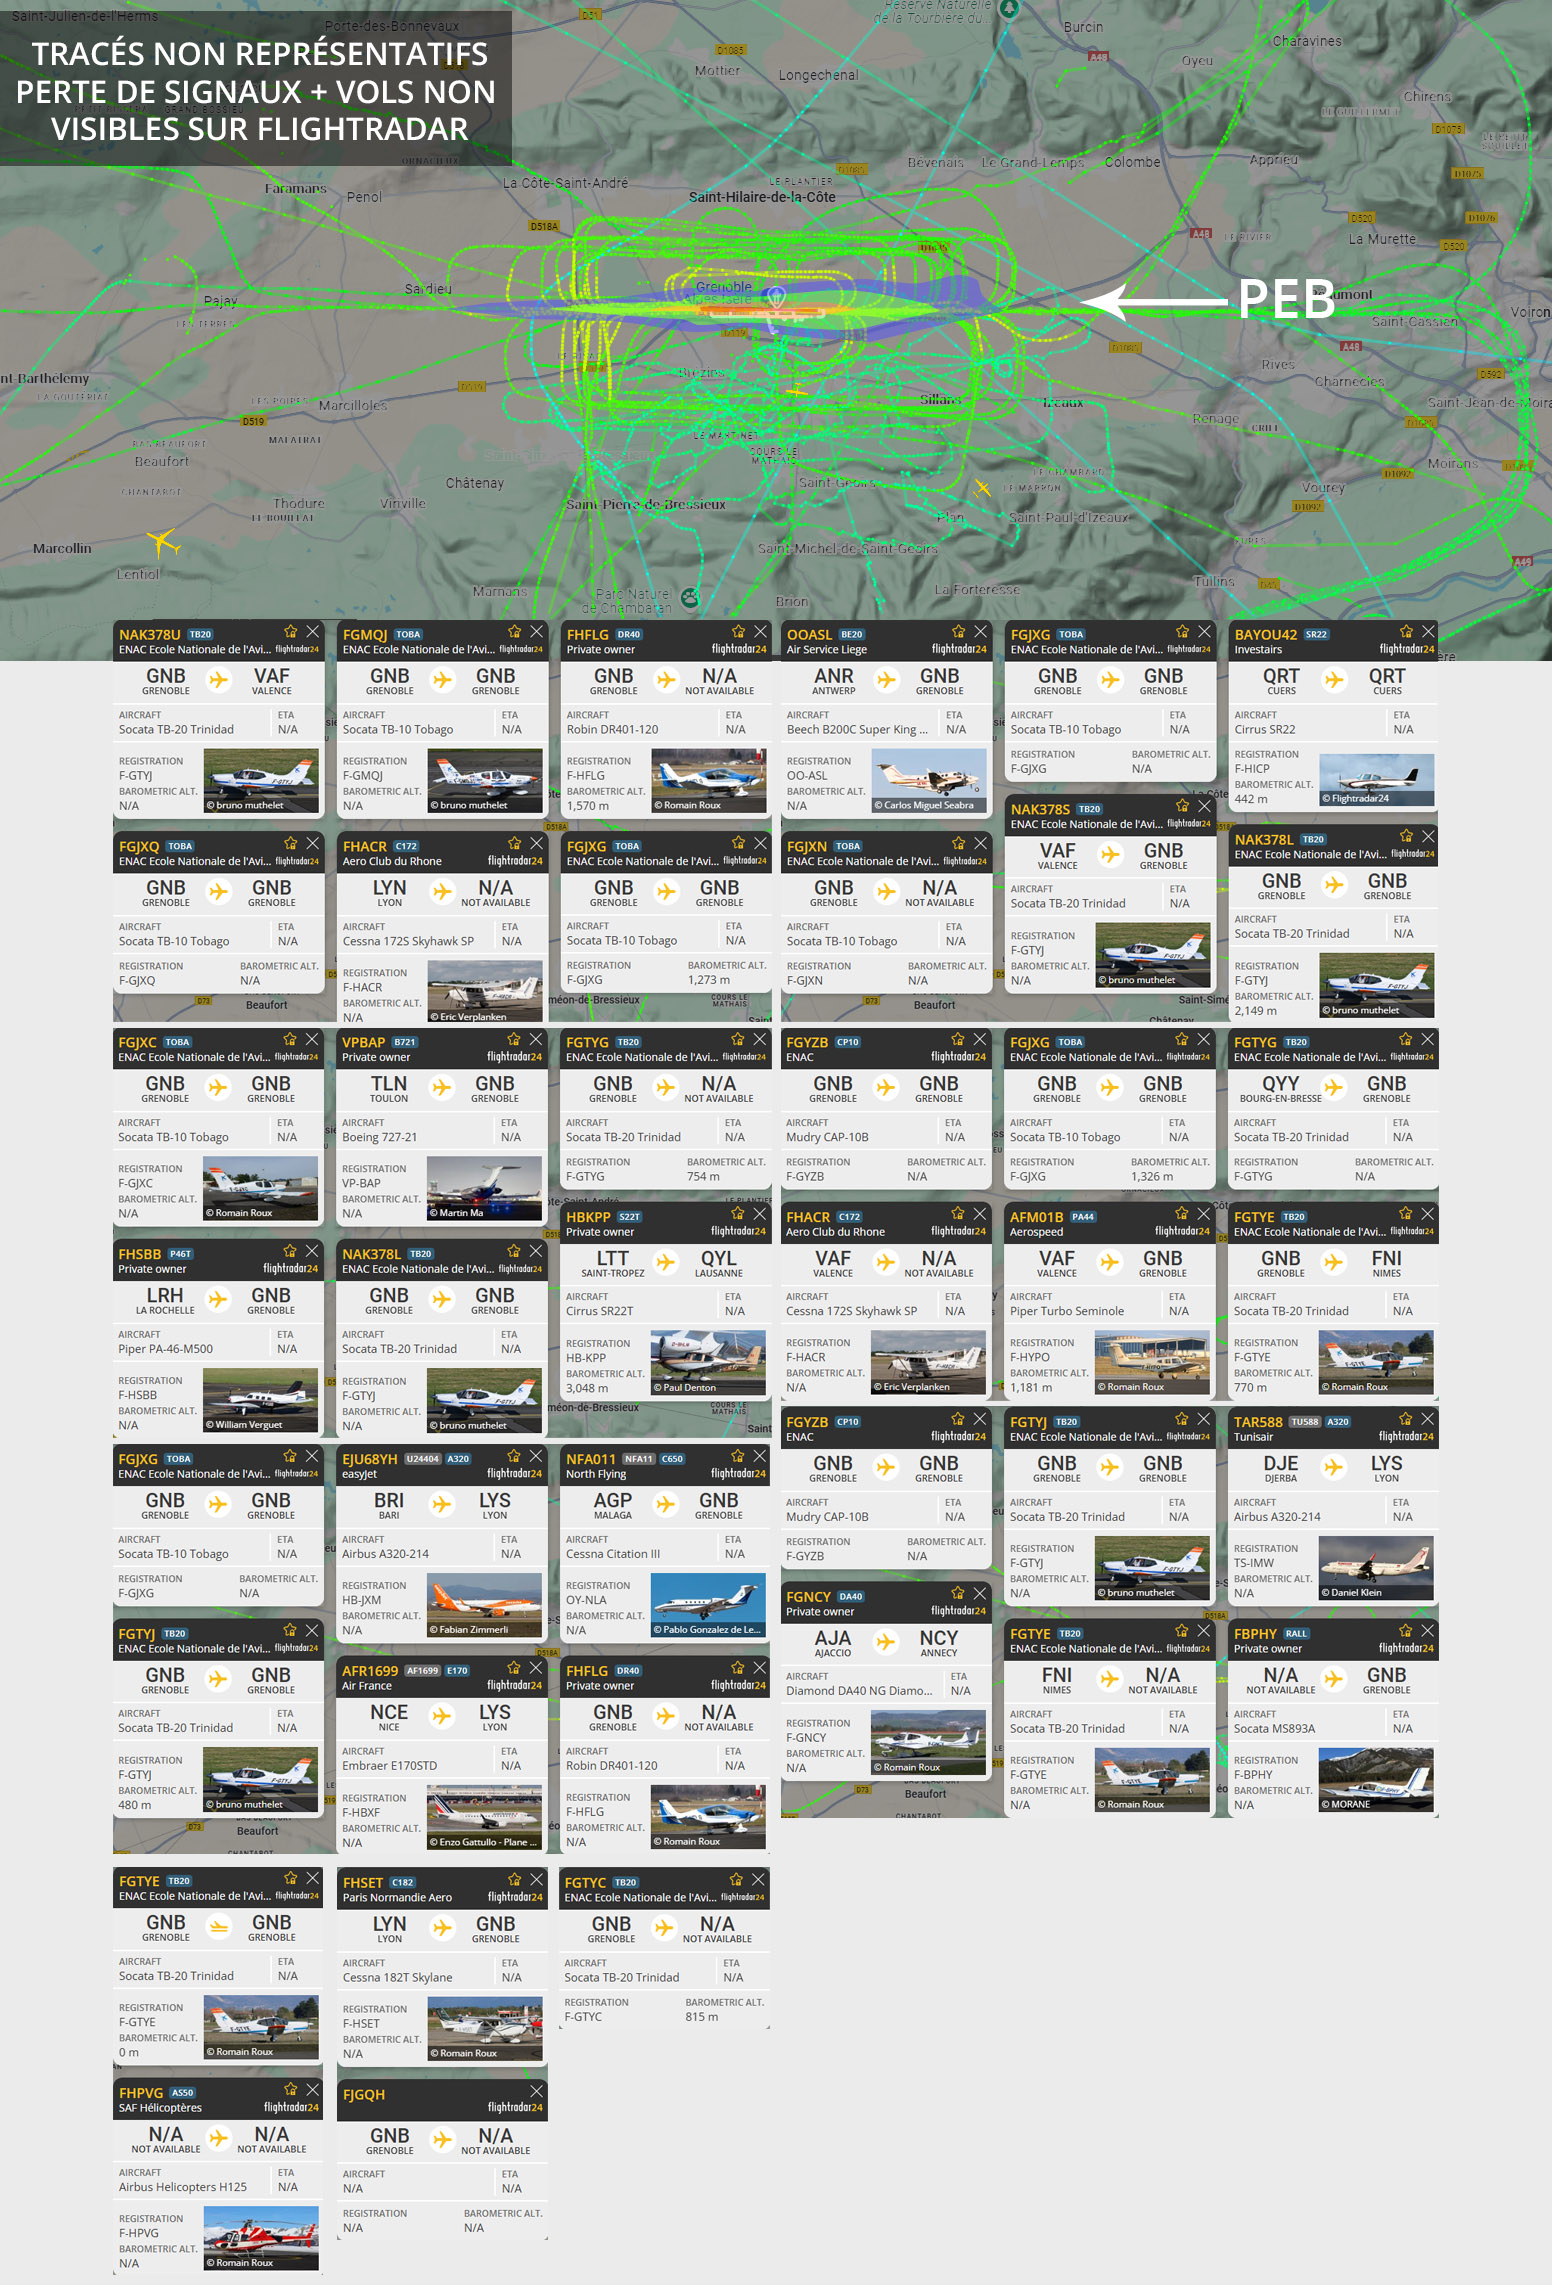This screenshot has width=1552, height=2285.
Task: Star the NFA011 North Flying flight
Action: [x=736, y=1456]
